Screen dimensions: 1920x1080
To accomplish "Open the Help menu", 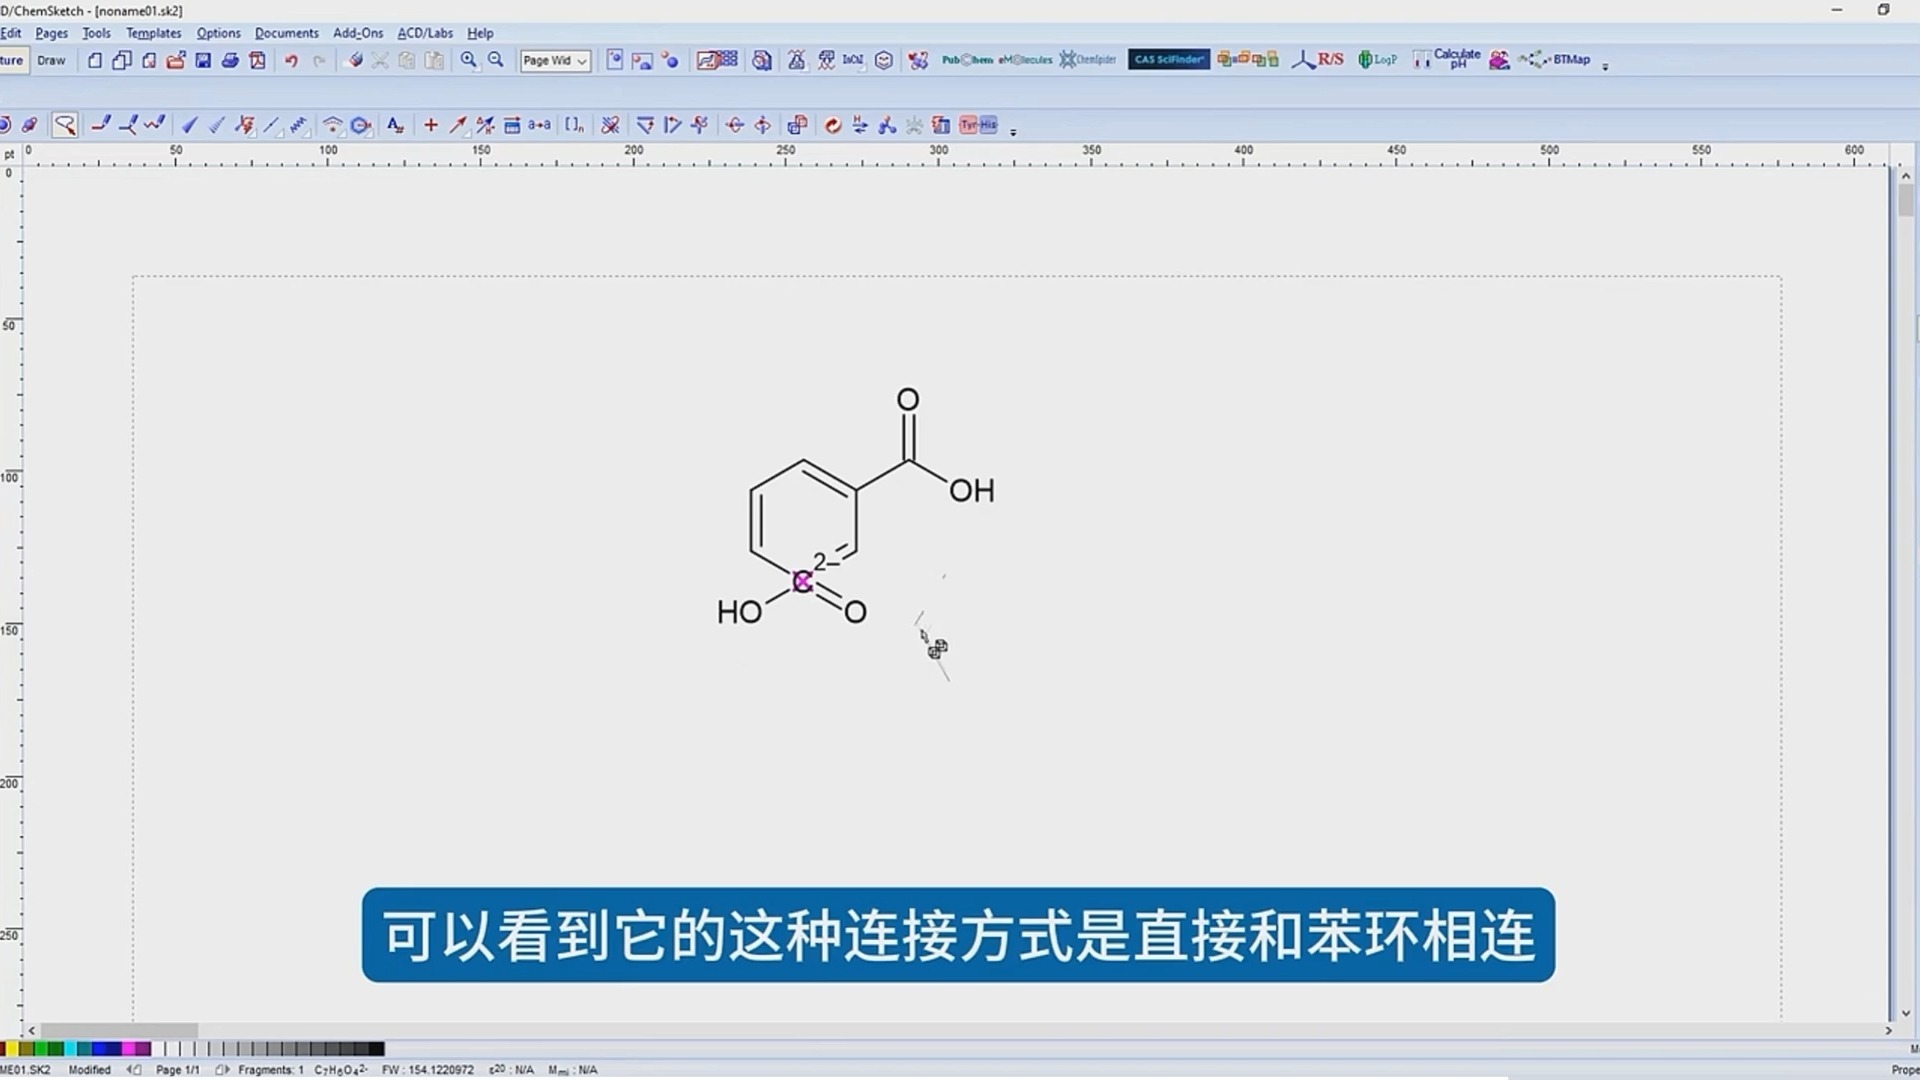I will tap(480, 33).
